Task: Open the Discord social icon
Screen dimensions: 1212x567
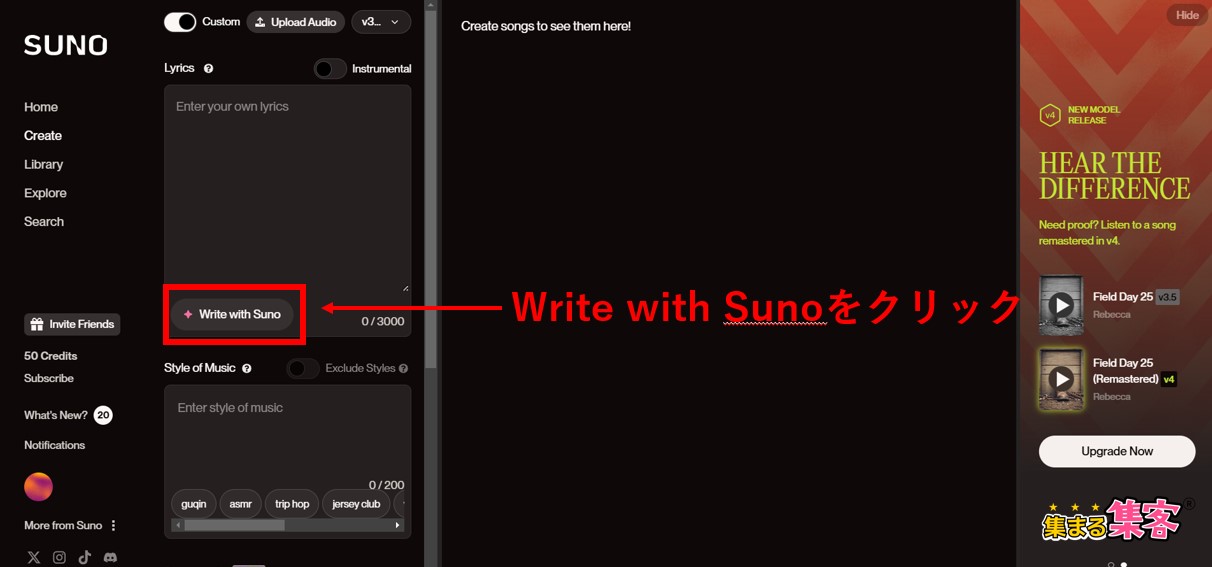Action: [x=110, y=557]
